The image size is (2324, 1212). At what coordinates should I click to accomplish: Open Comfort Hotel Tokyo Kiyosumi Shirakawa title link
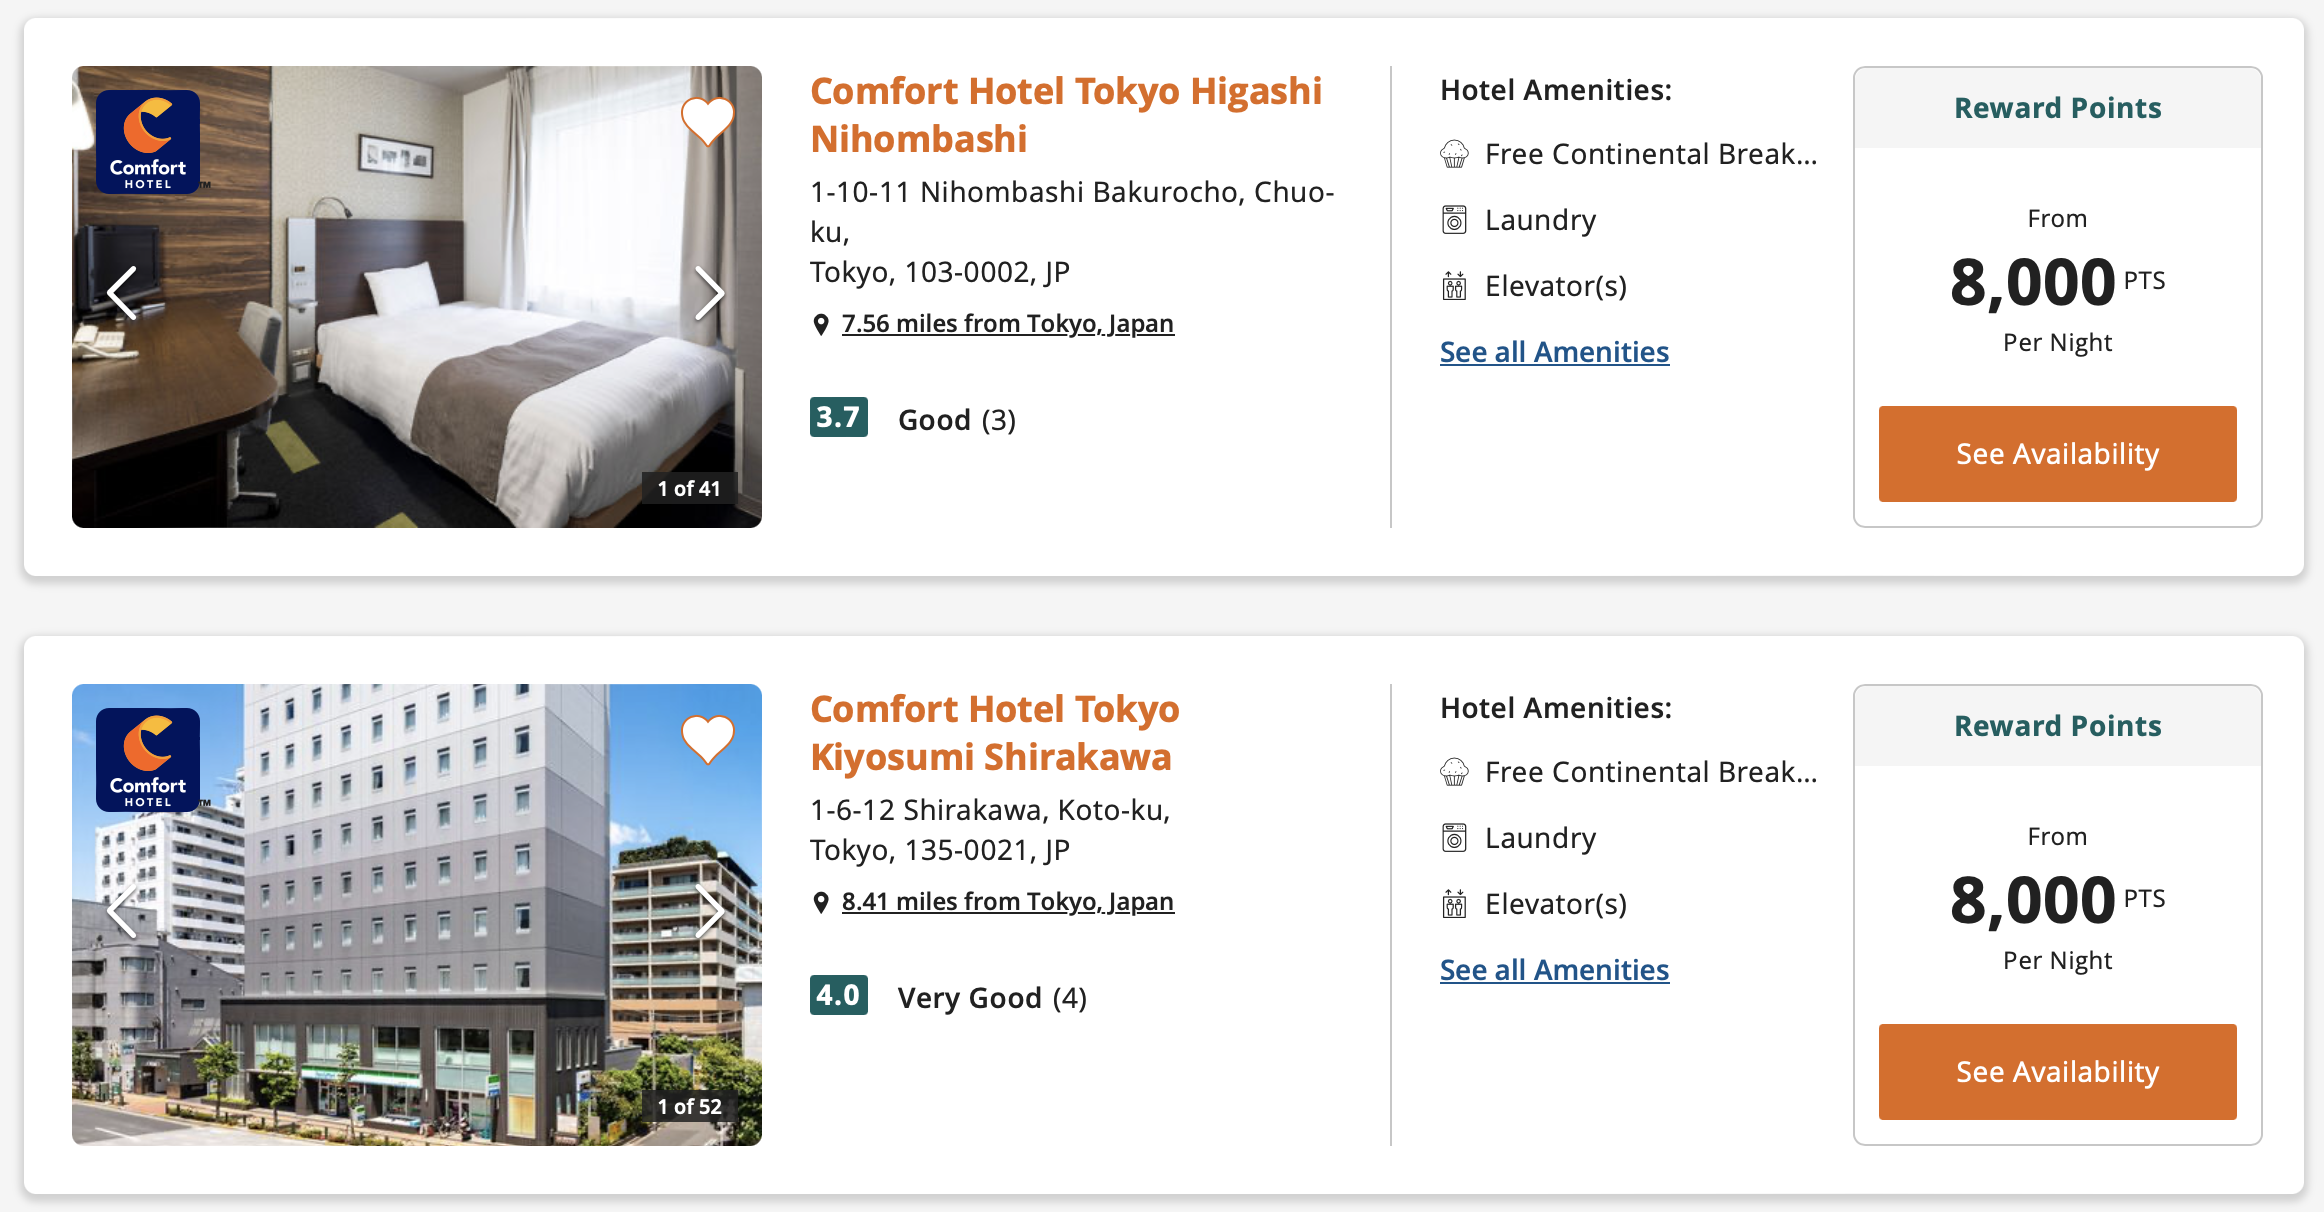(x=995, y=733)
